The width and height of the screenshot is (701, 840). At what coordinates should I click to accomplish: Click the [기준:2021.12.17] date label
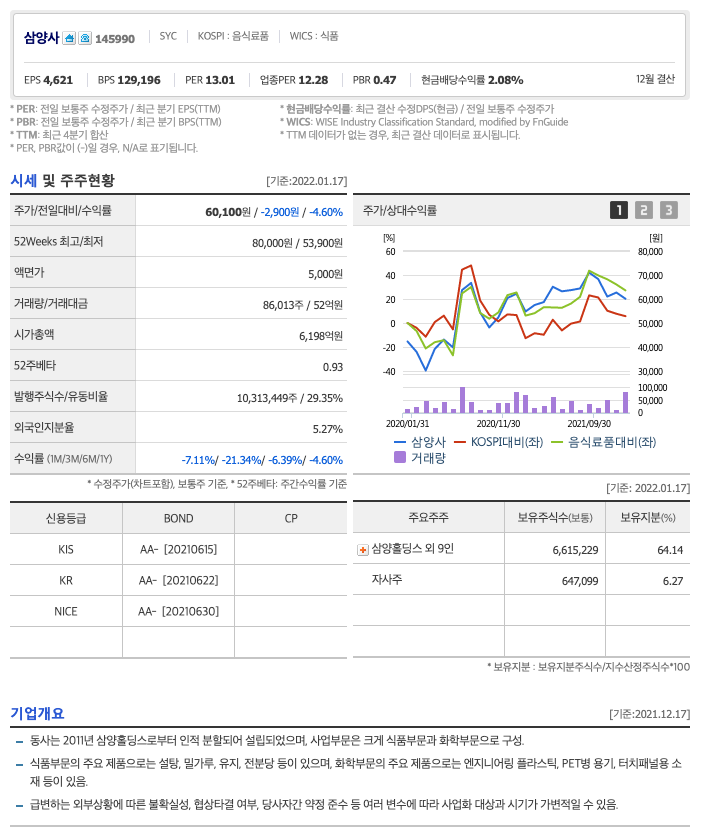(649, 714)
